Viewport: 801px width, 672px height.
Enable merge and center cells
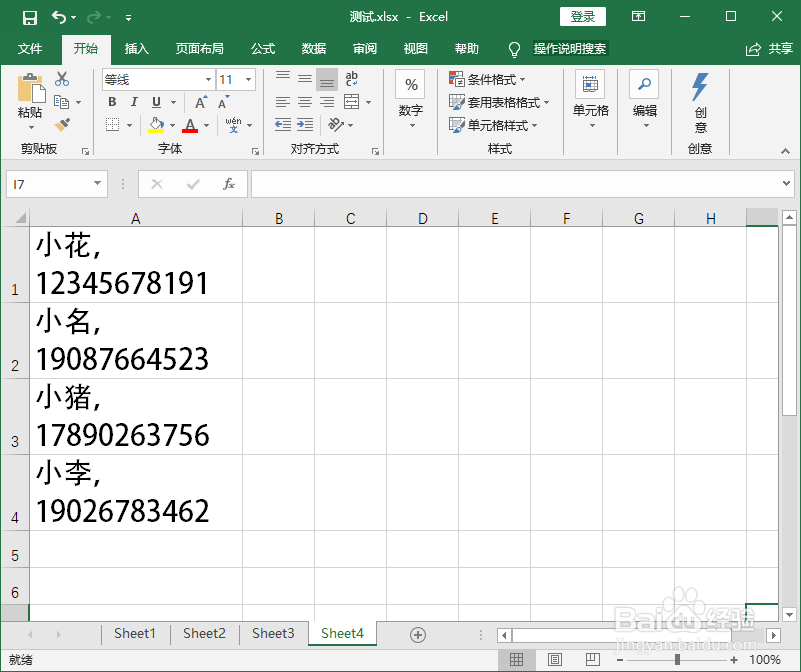pos(350,100)
